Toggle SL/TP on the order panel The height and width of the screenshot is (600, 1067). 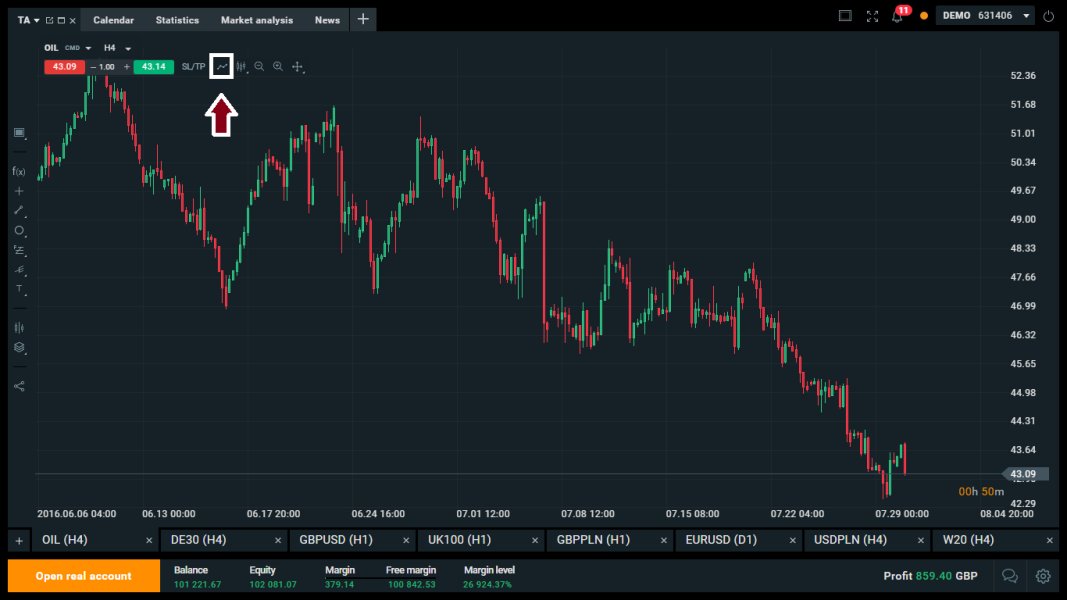coord(193,66)
